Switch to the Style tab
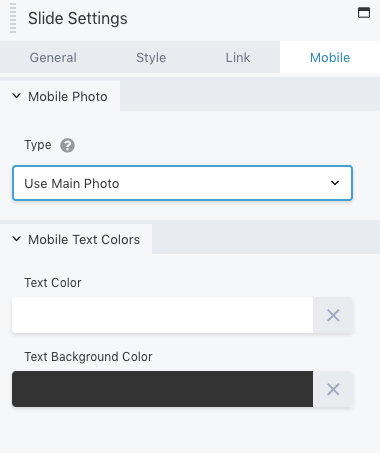Viewport: 380px width, 453px height. 151,57
